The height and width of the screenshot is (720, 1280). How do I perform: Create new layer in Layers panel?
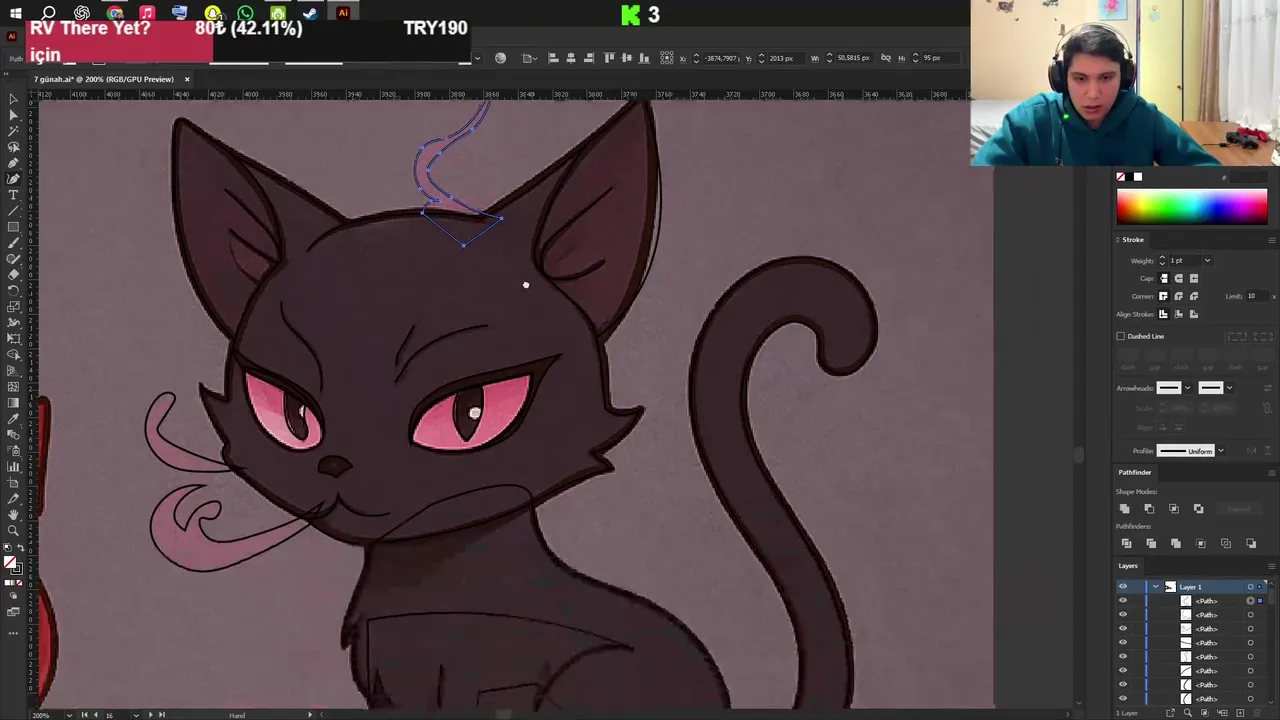coord(1240,713)
